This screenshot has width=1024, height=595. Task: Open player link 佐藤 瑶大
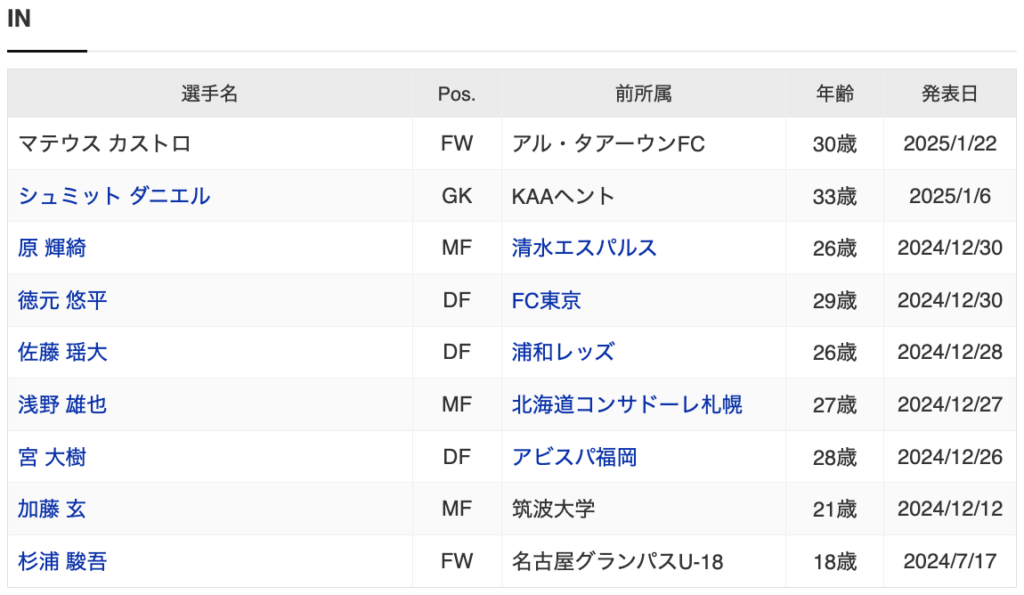click(x=62, y=353)
